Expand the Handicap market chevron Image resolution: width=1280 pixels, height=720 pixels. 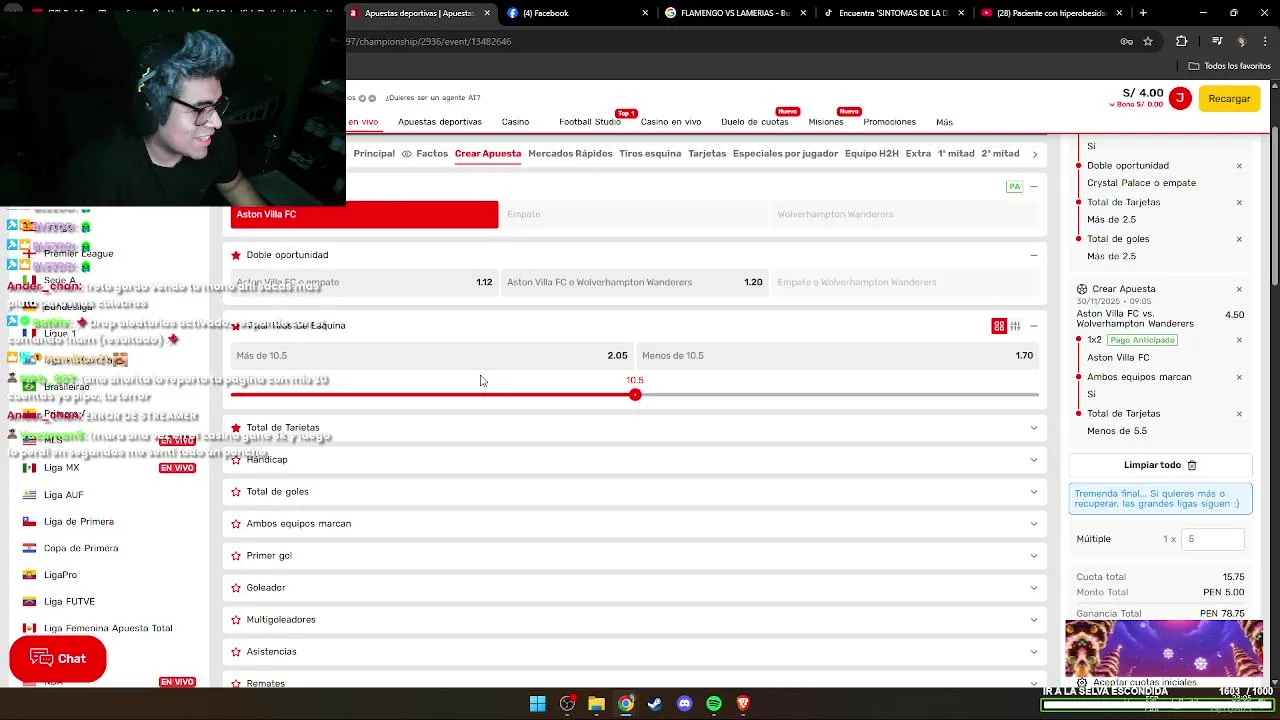point(1034,460)
